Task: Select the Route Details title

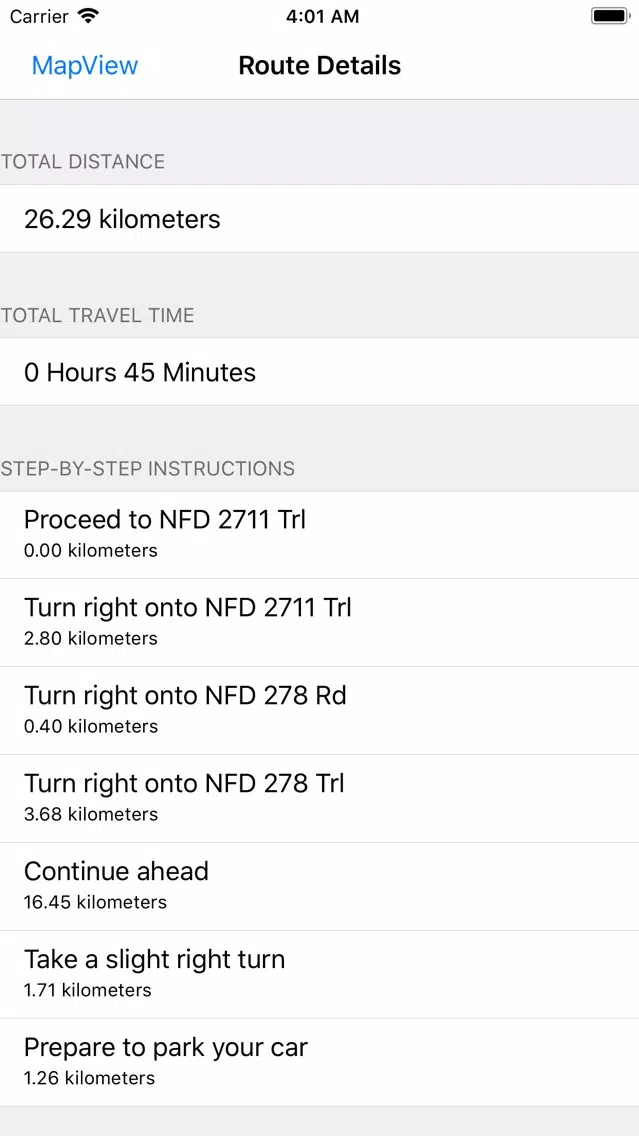Action: point(320,66)
